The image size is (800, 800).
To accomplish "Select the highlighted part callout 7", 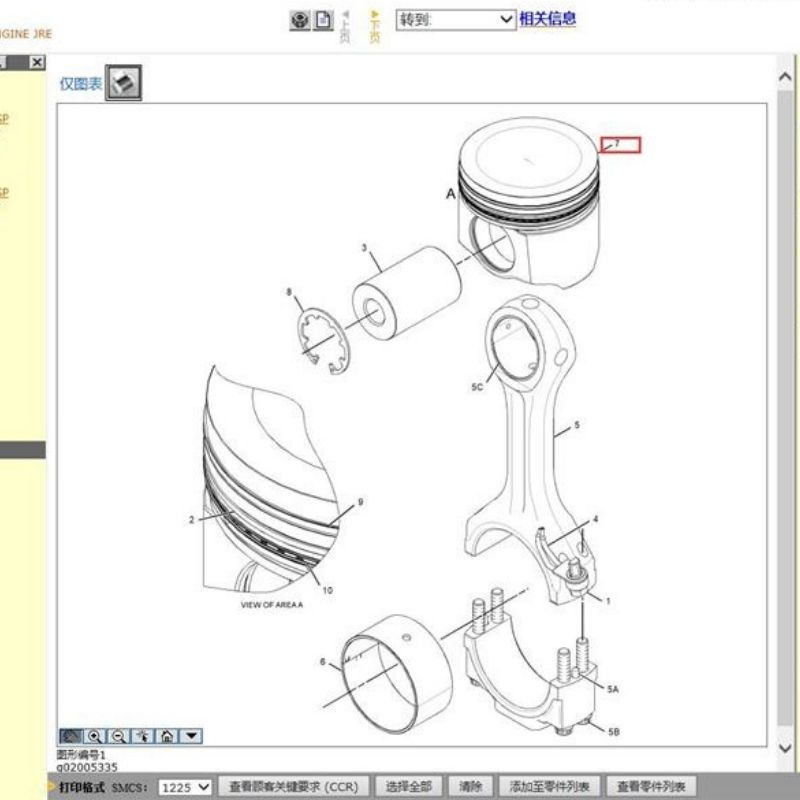I will tap(620, 144).
